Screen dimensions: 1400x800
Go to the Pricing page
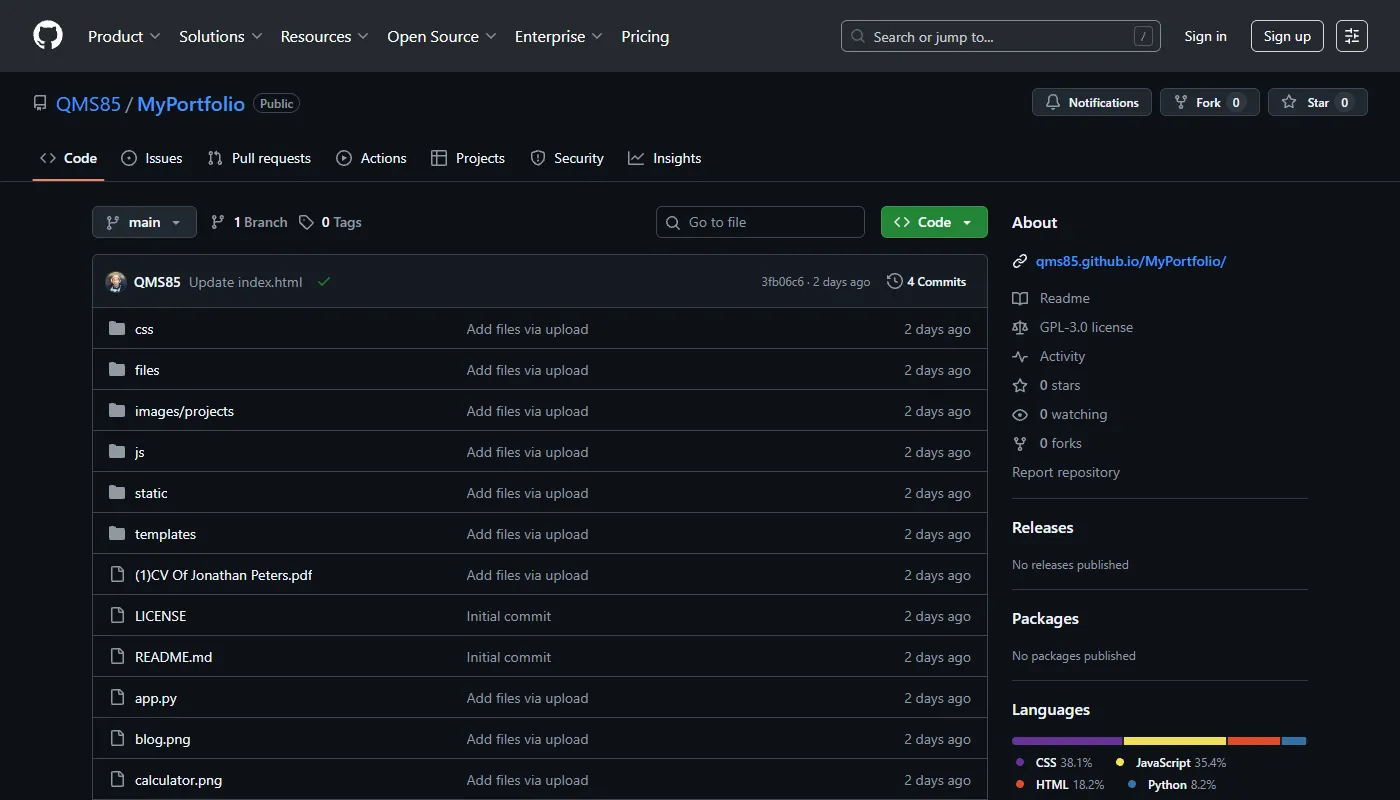coord(645,36)
